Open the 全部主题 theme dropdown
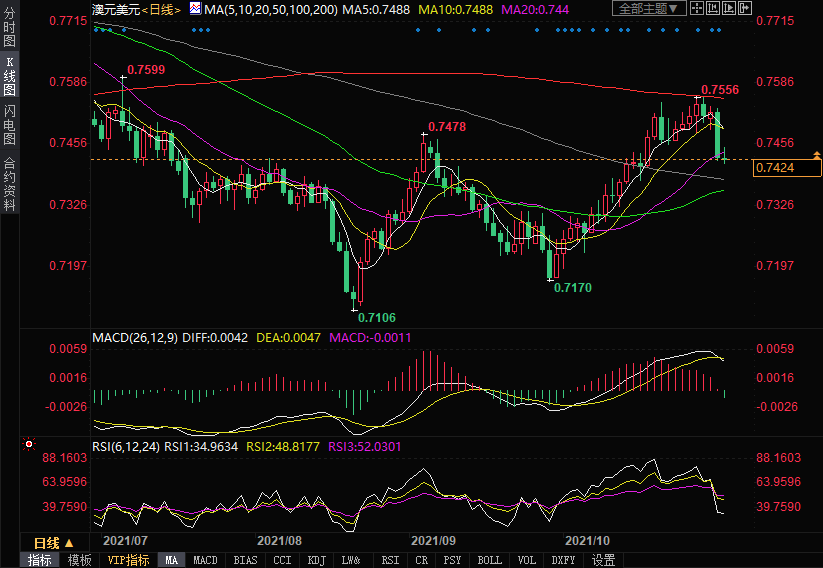 pos(649,9)
